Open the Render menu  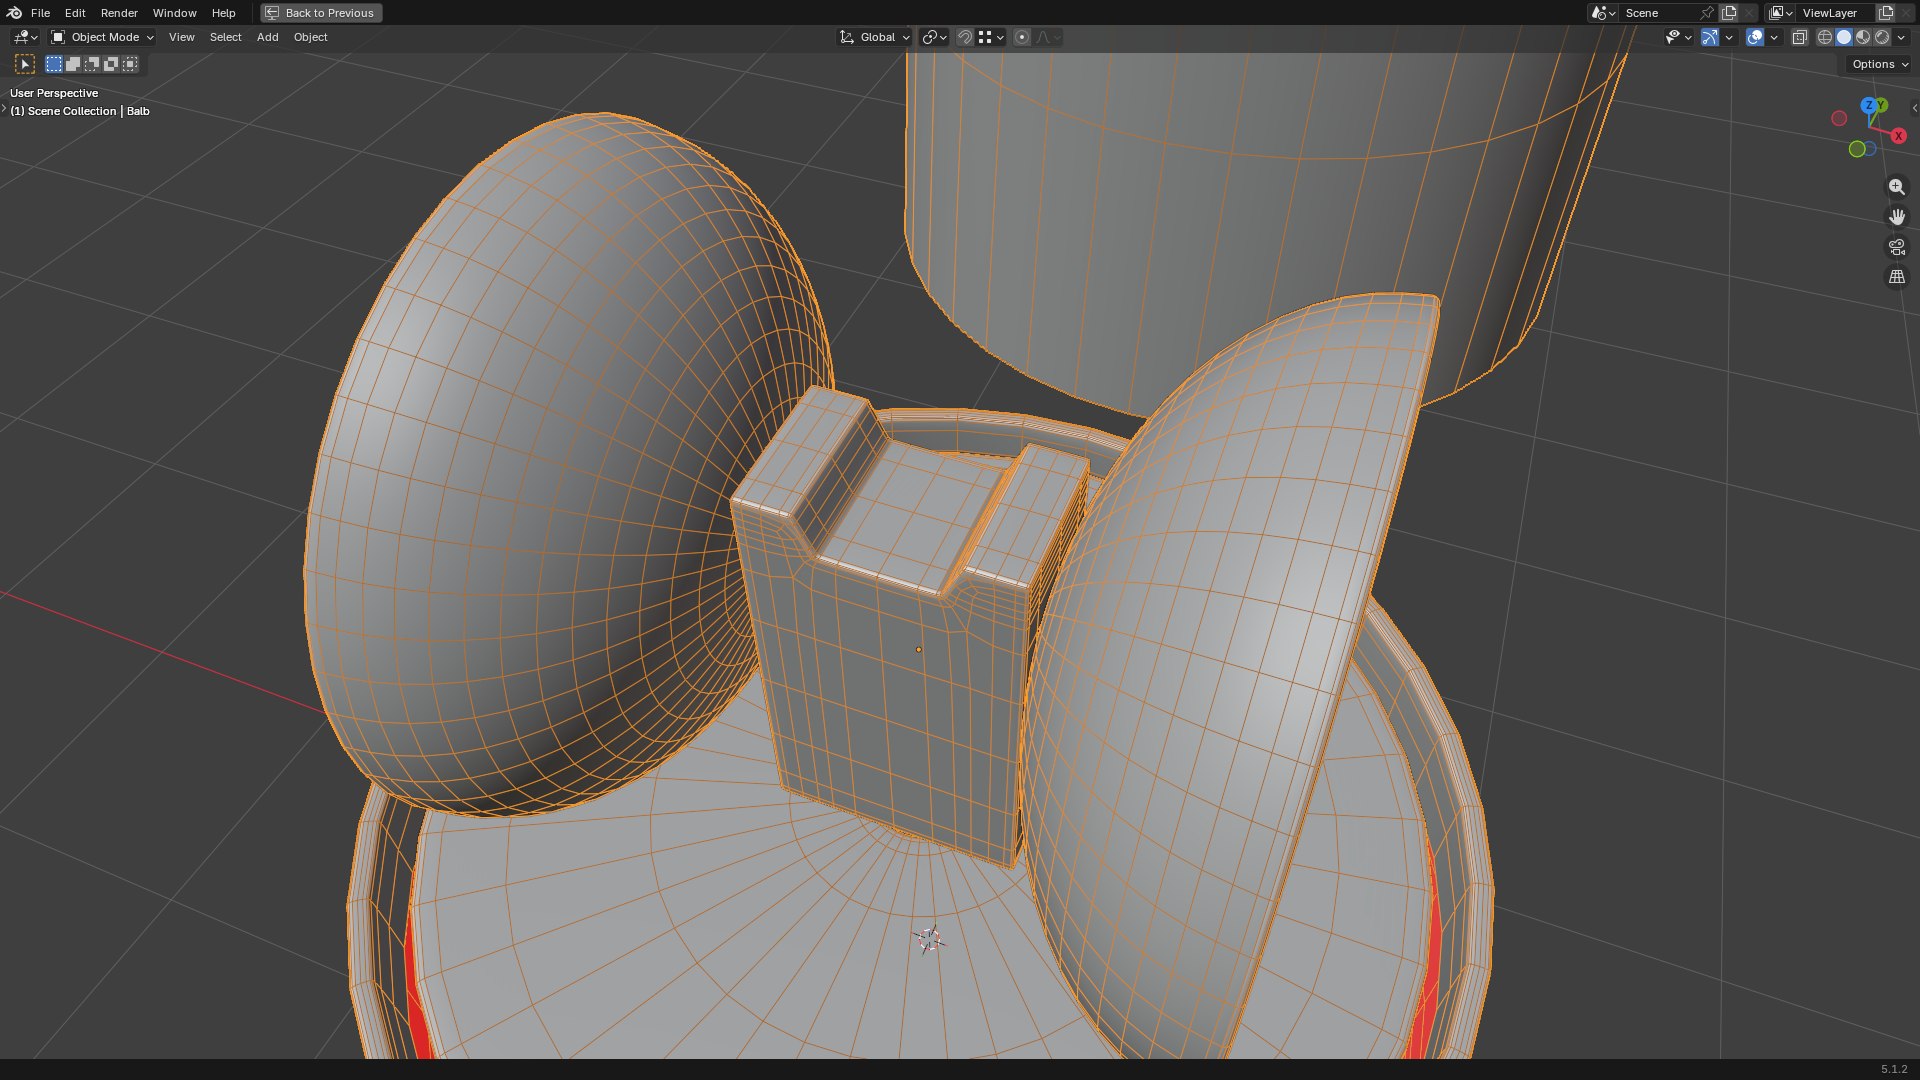(x=119, y=13)
